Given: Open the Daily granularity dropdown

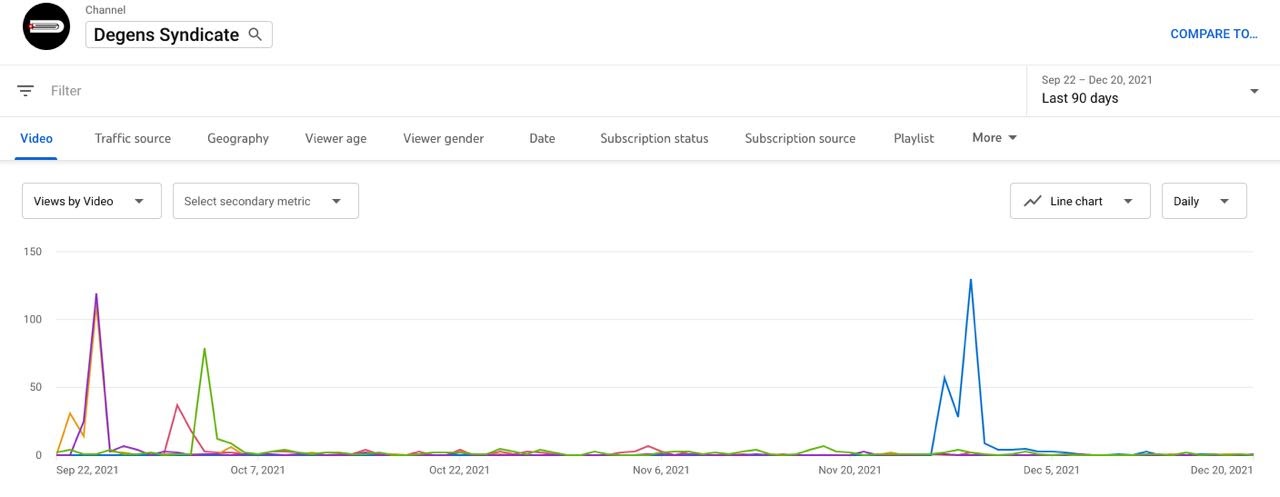Looking at the screenshot, I should click(x=1203, y=201).
